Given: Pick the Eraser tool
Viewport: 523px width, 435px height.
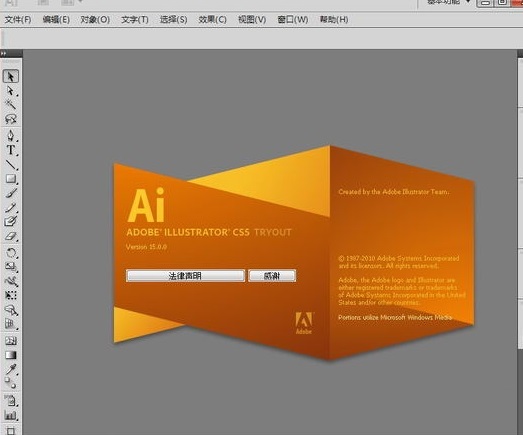Looking at the screenshot, I should (x=11, y=236).
